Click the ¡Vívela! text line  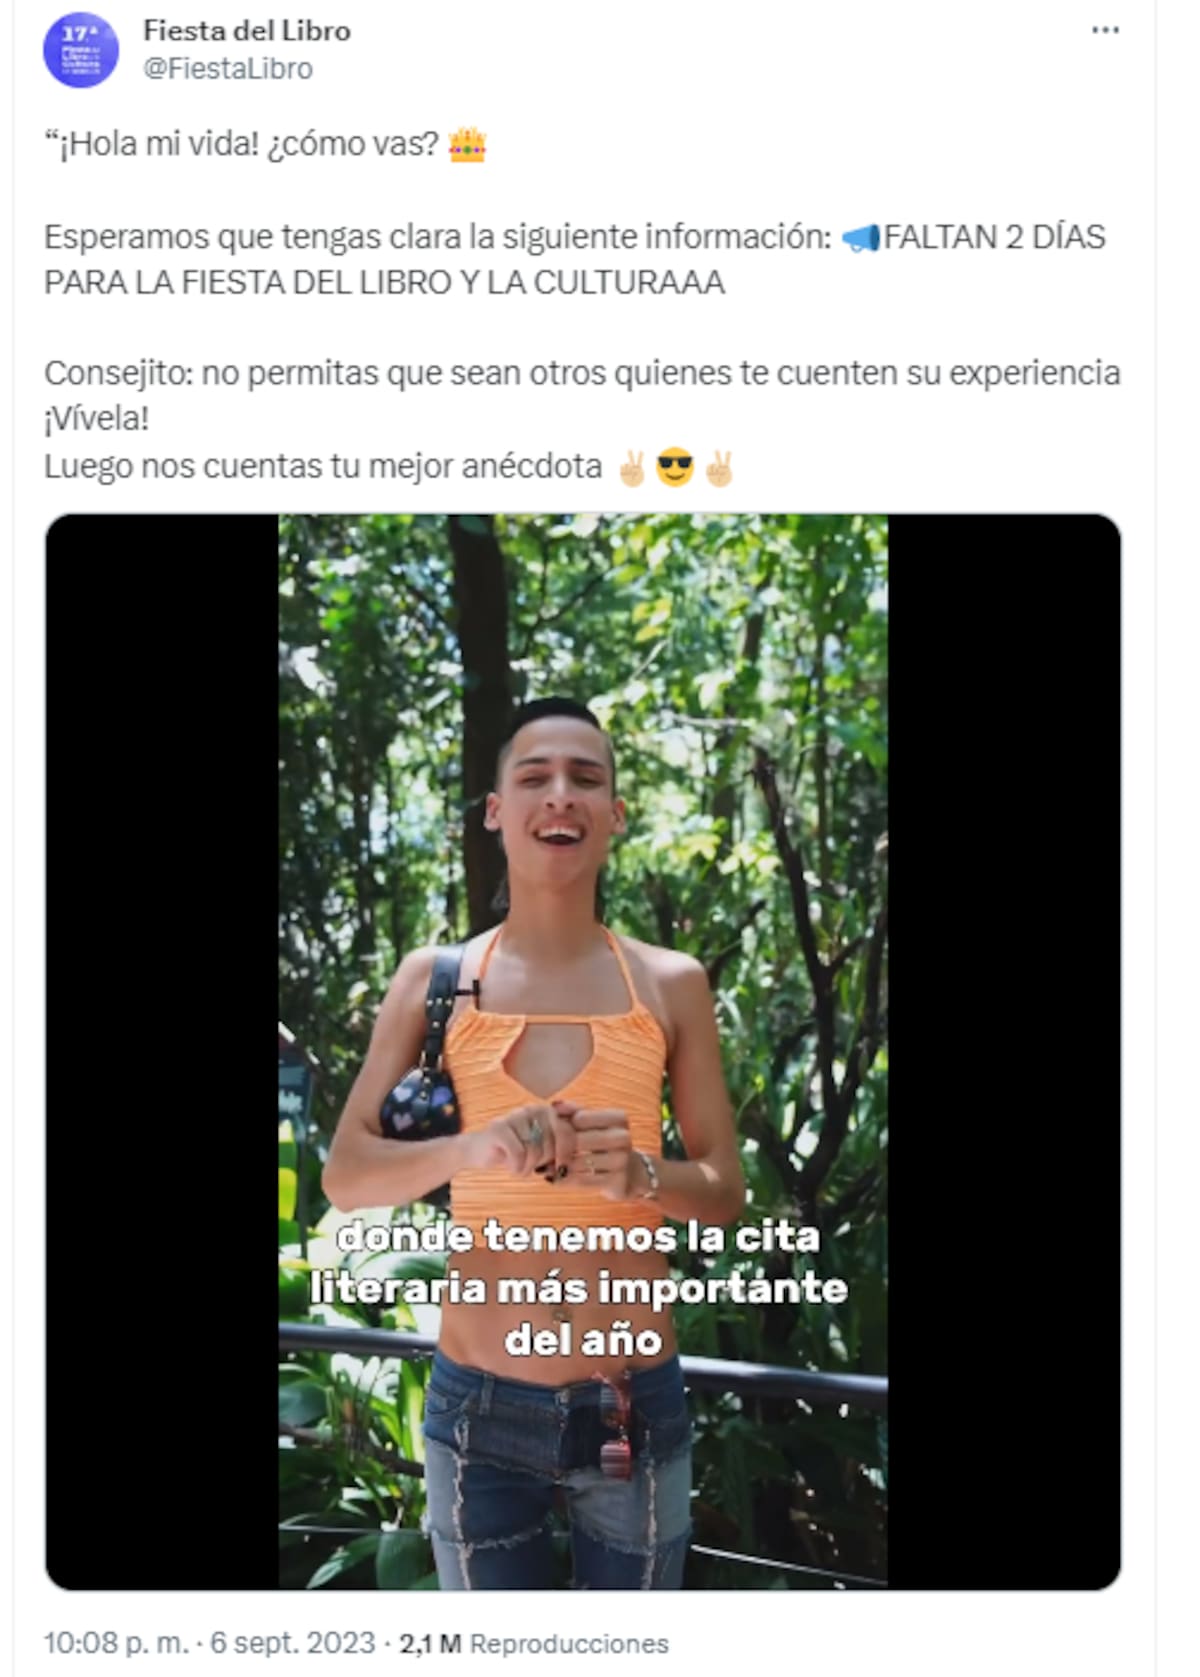96,419
